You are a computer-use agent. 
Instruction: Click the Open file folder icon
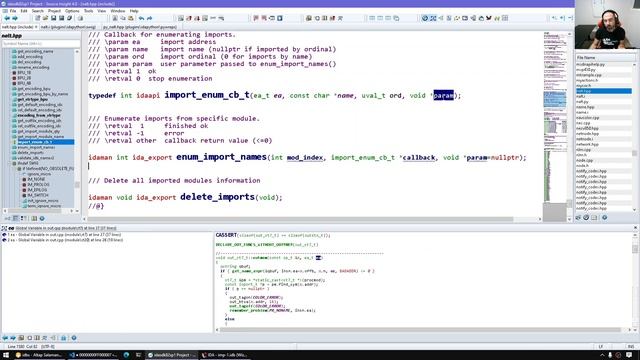click(45, 18)
